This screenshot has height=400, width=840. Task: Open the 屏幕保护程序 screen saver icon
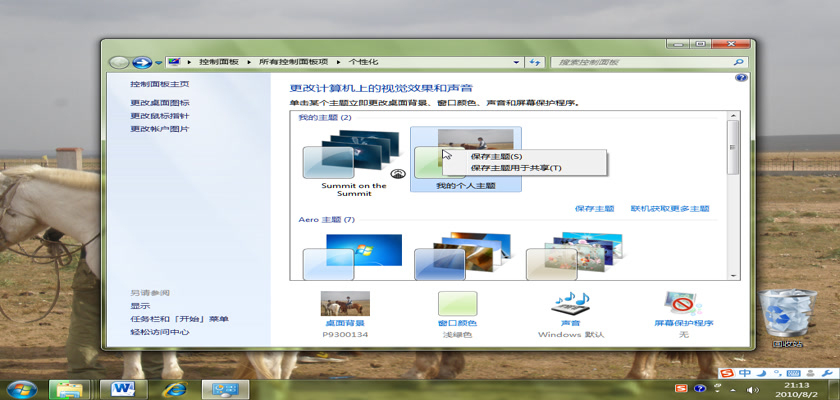pyautogui.click(x=683, y=304)
